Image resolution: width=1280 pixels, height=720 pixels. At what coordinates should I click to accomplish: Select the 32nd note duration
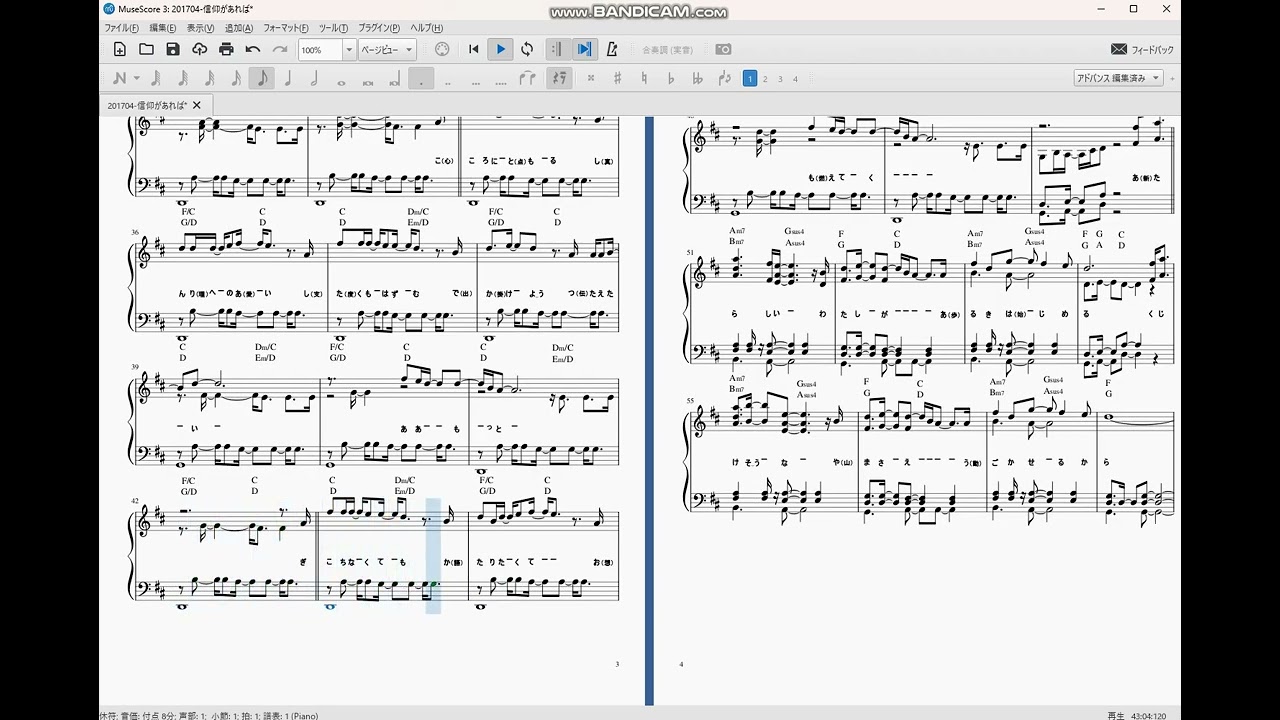click(x=209, y=78)
